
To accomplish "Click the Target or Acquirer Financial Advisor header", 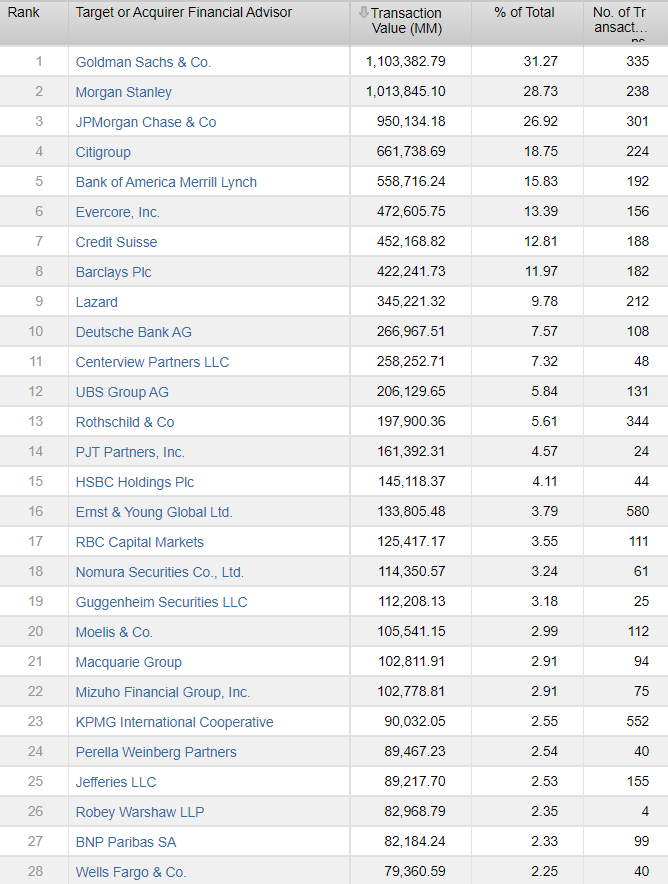I will (x=184, y=12).
